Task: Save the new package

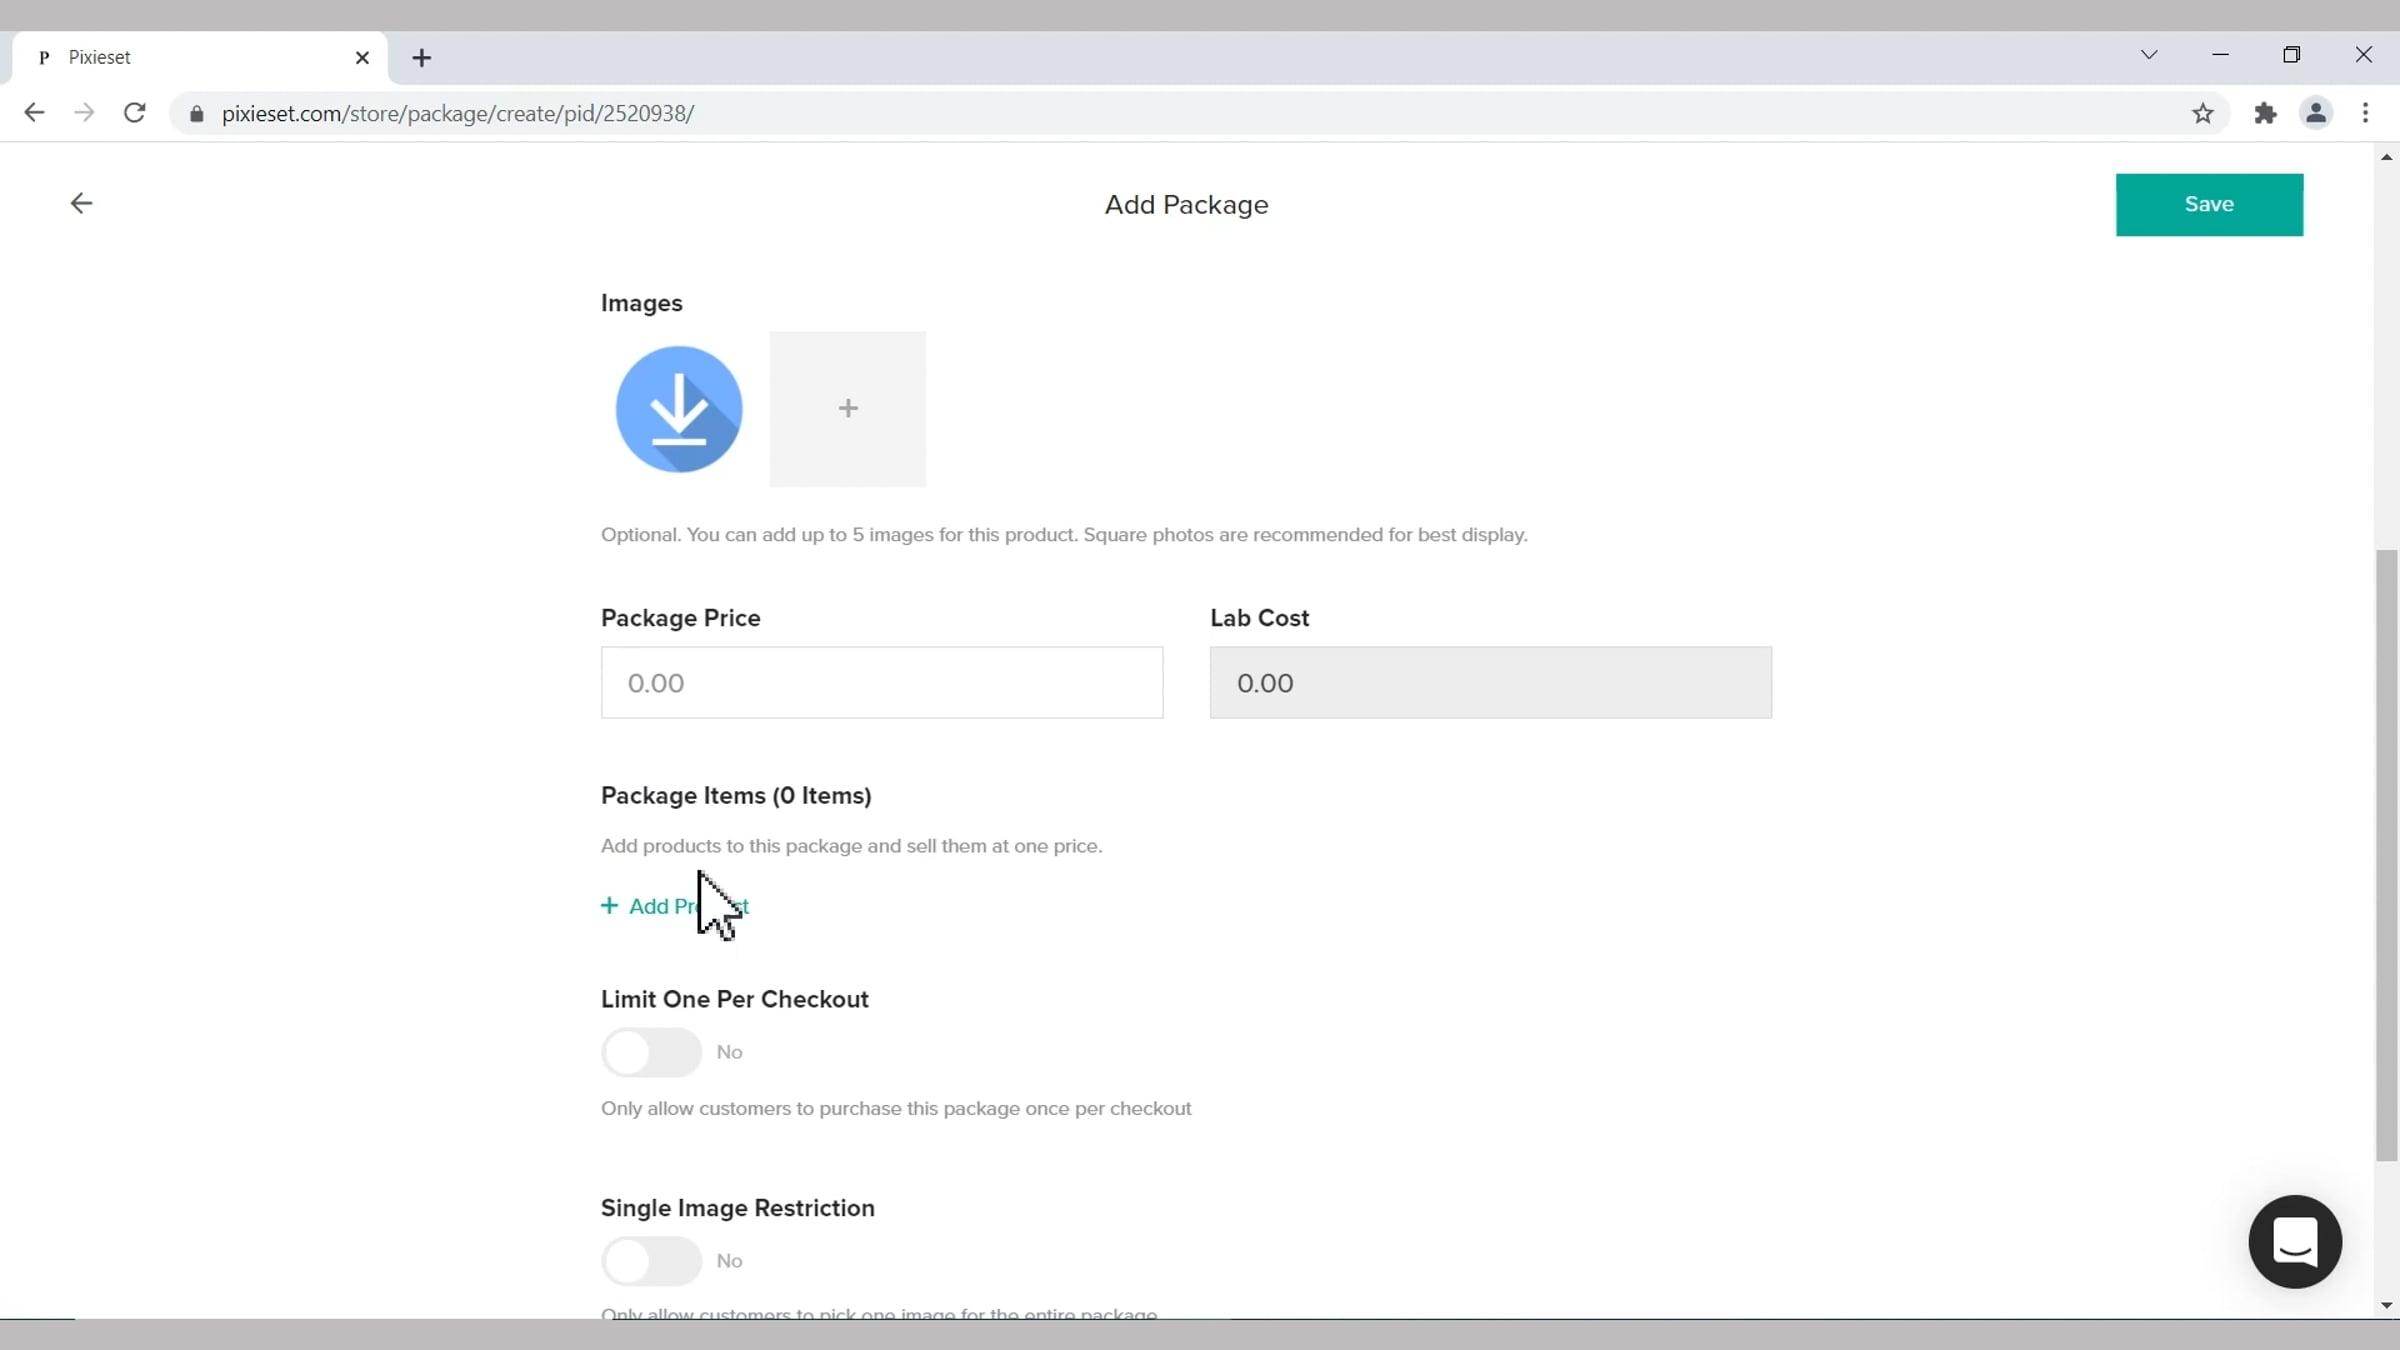Action: [2208, 205]
